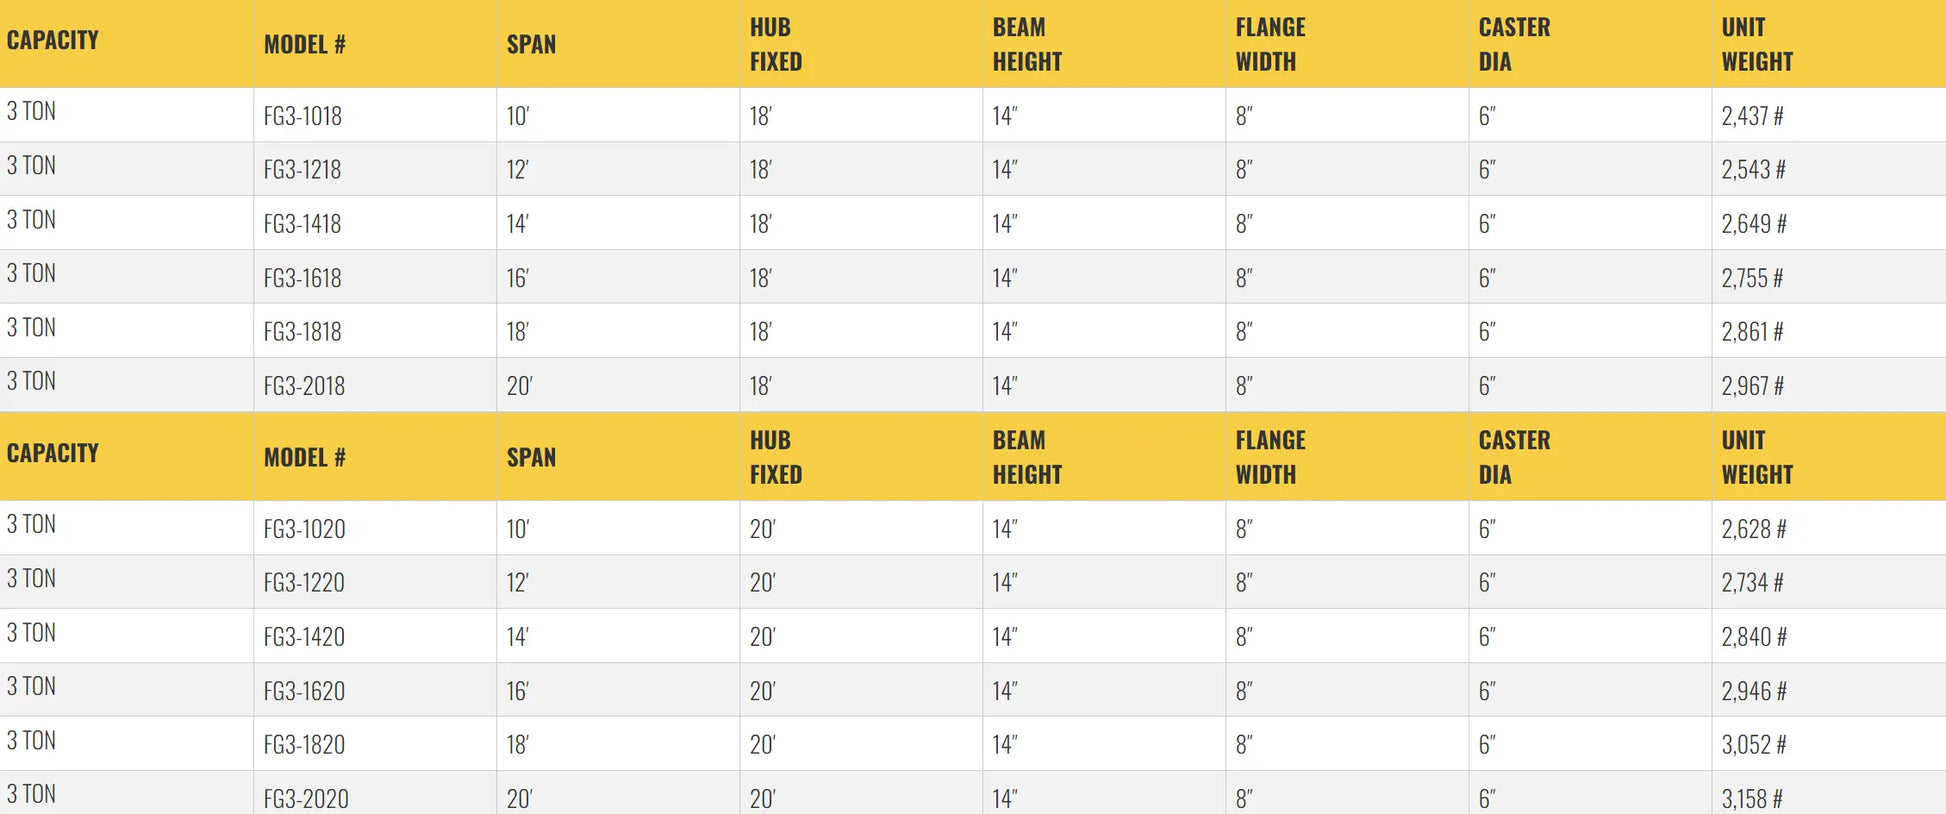1946x814 pixels.
Task: Click the 2,755 # unit weight value
Action: (x=1752, y=278)
